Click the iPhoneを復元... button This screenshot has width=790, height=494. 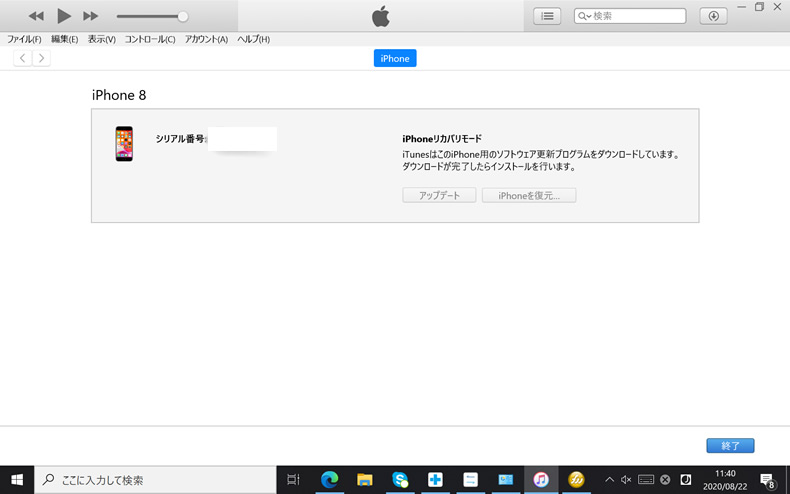click(x=529, y=196)
